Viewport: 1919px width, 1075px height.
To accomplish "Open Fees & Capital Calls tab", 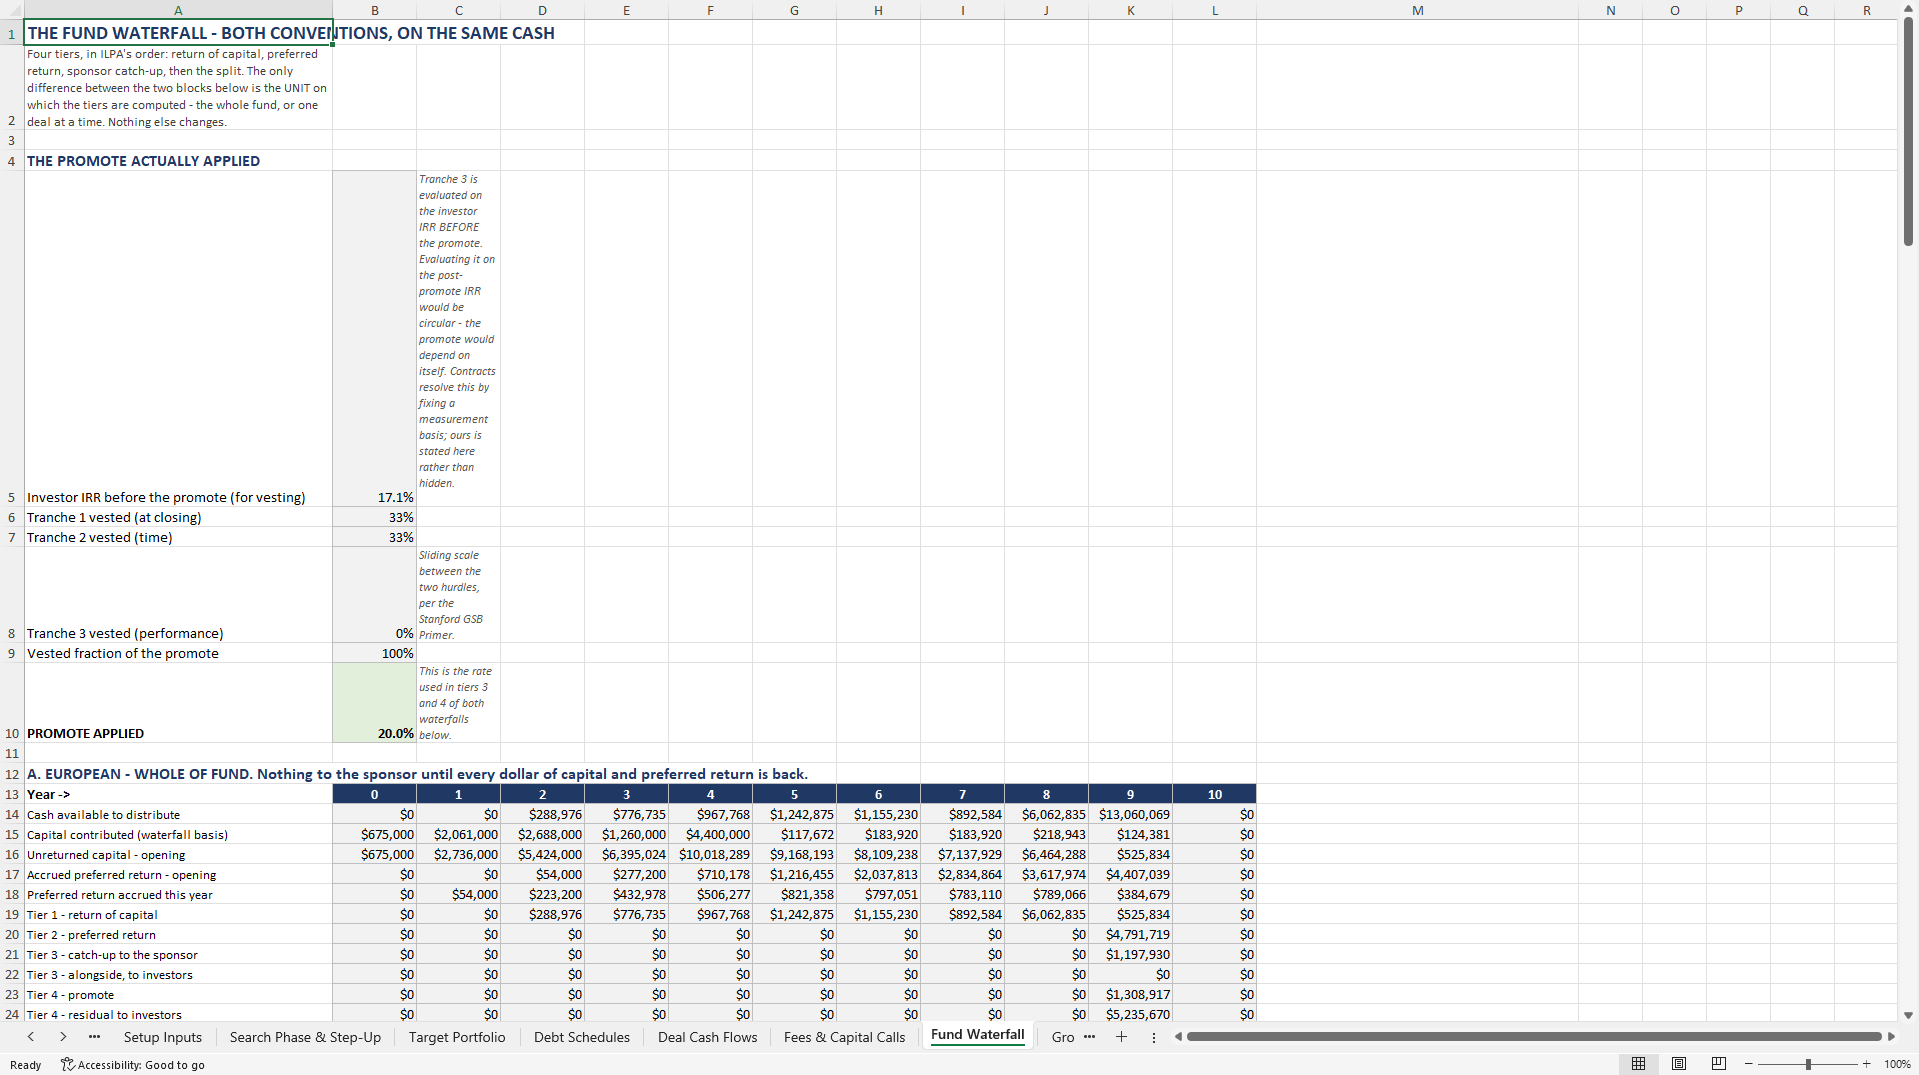I will pos(844,1037).
